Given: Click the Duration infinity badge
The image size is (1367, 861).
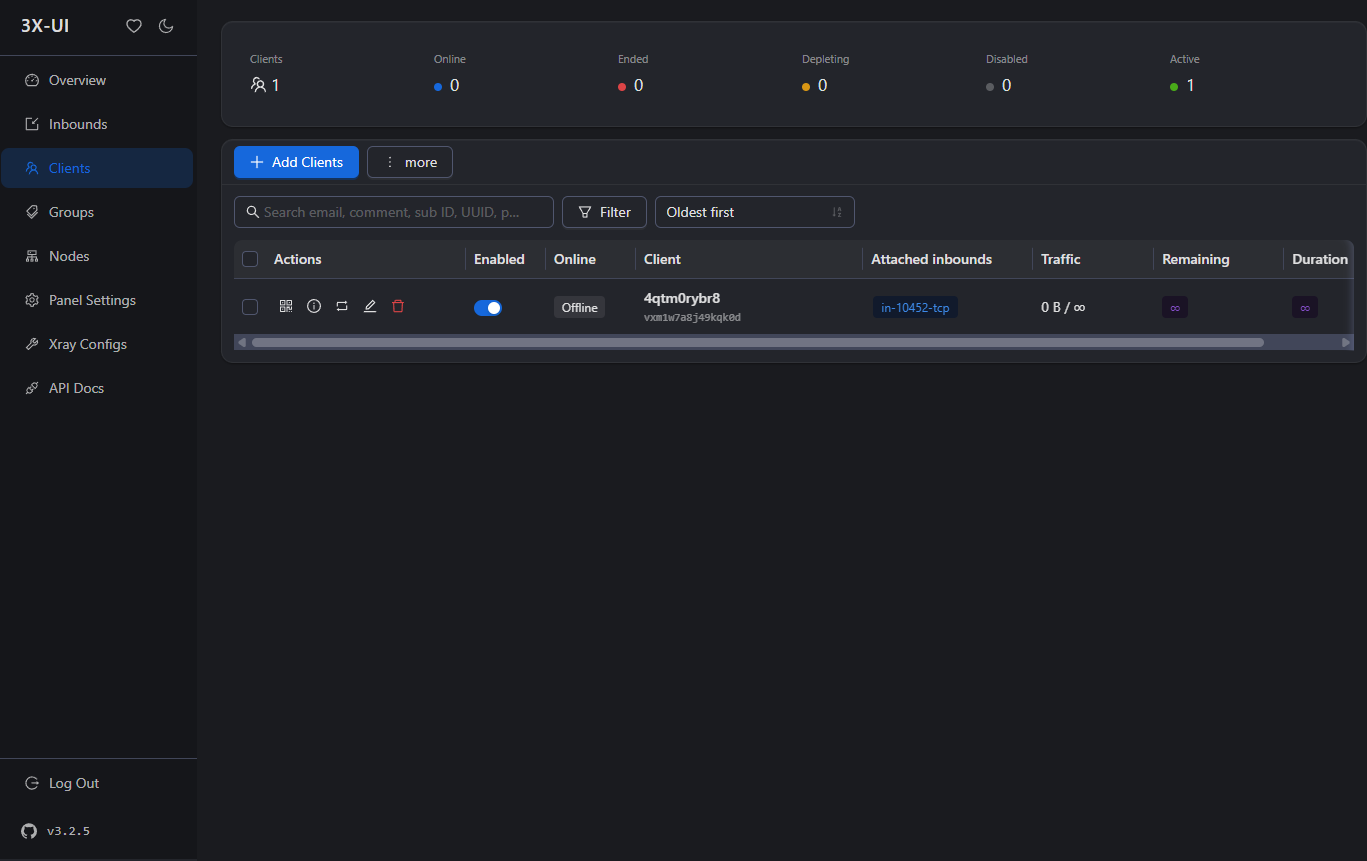Looking at the screenshot, I should pyautogui.click(x=1305, y=307).
